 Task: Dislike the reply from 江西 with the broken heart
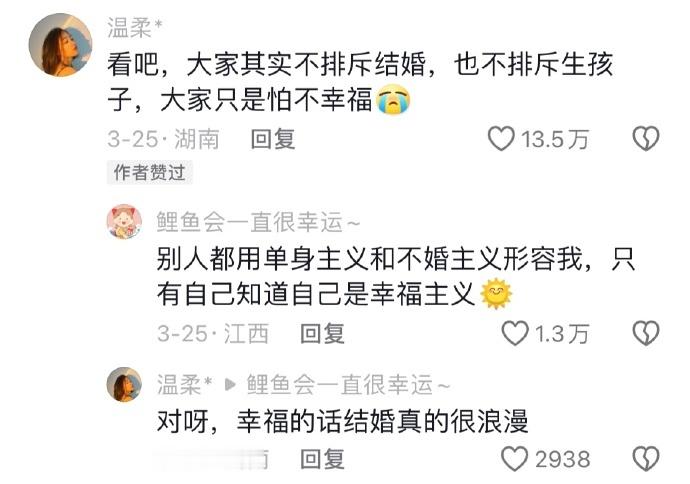click(646, 333)
